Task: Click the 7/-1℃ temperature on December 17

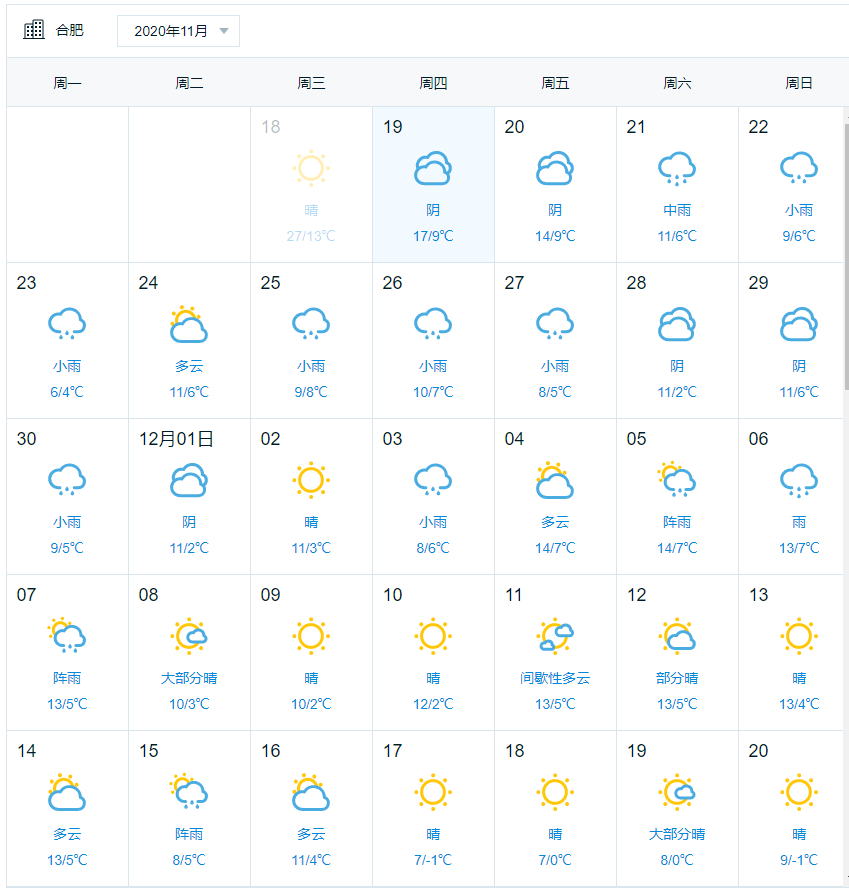Action: coord(433,860)
